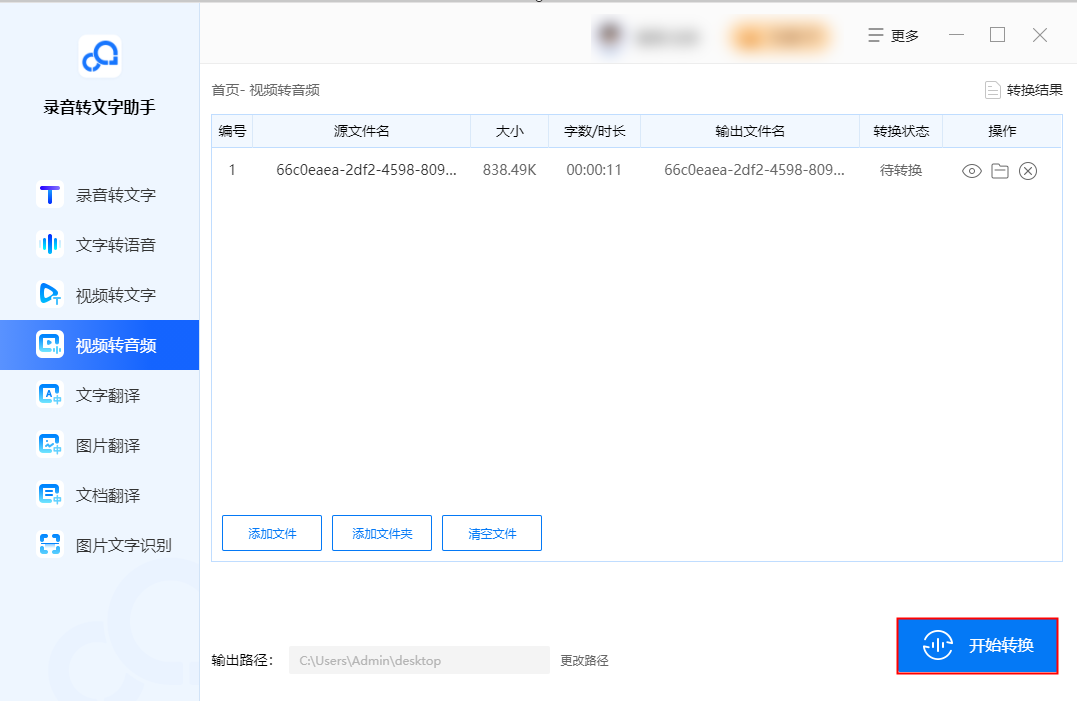The image size is (1077, 701).
Task: Preview the file using the eye icon
Action: (x=970, y=170)
